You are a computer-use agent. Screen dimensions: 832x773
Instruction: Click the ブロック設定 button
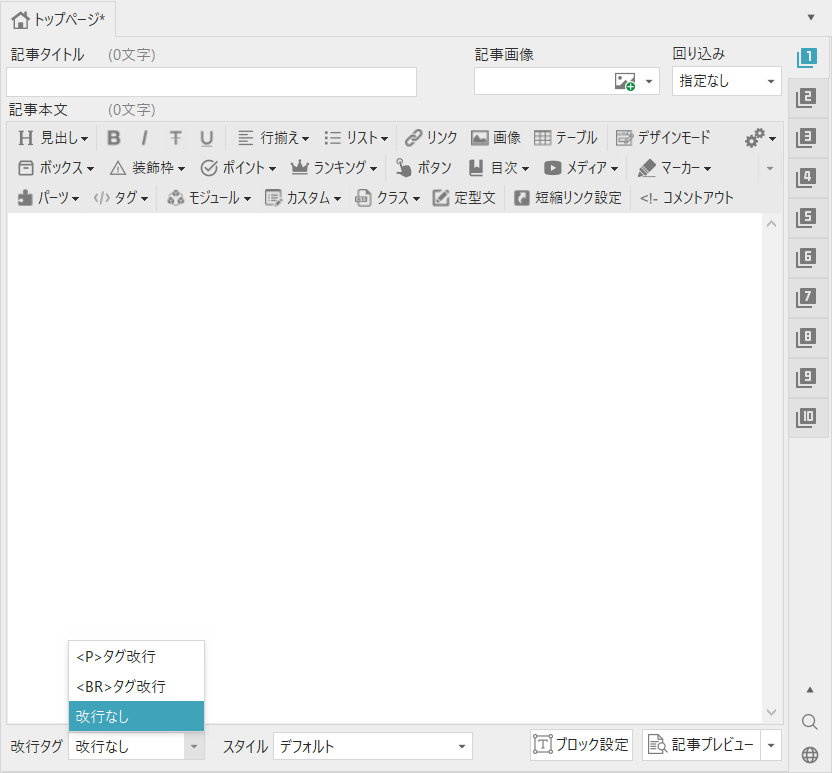tap(581, 745)
